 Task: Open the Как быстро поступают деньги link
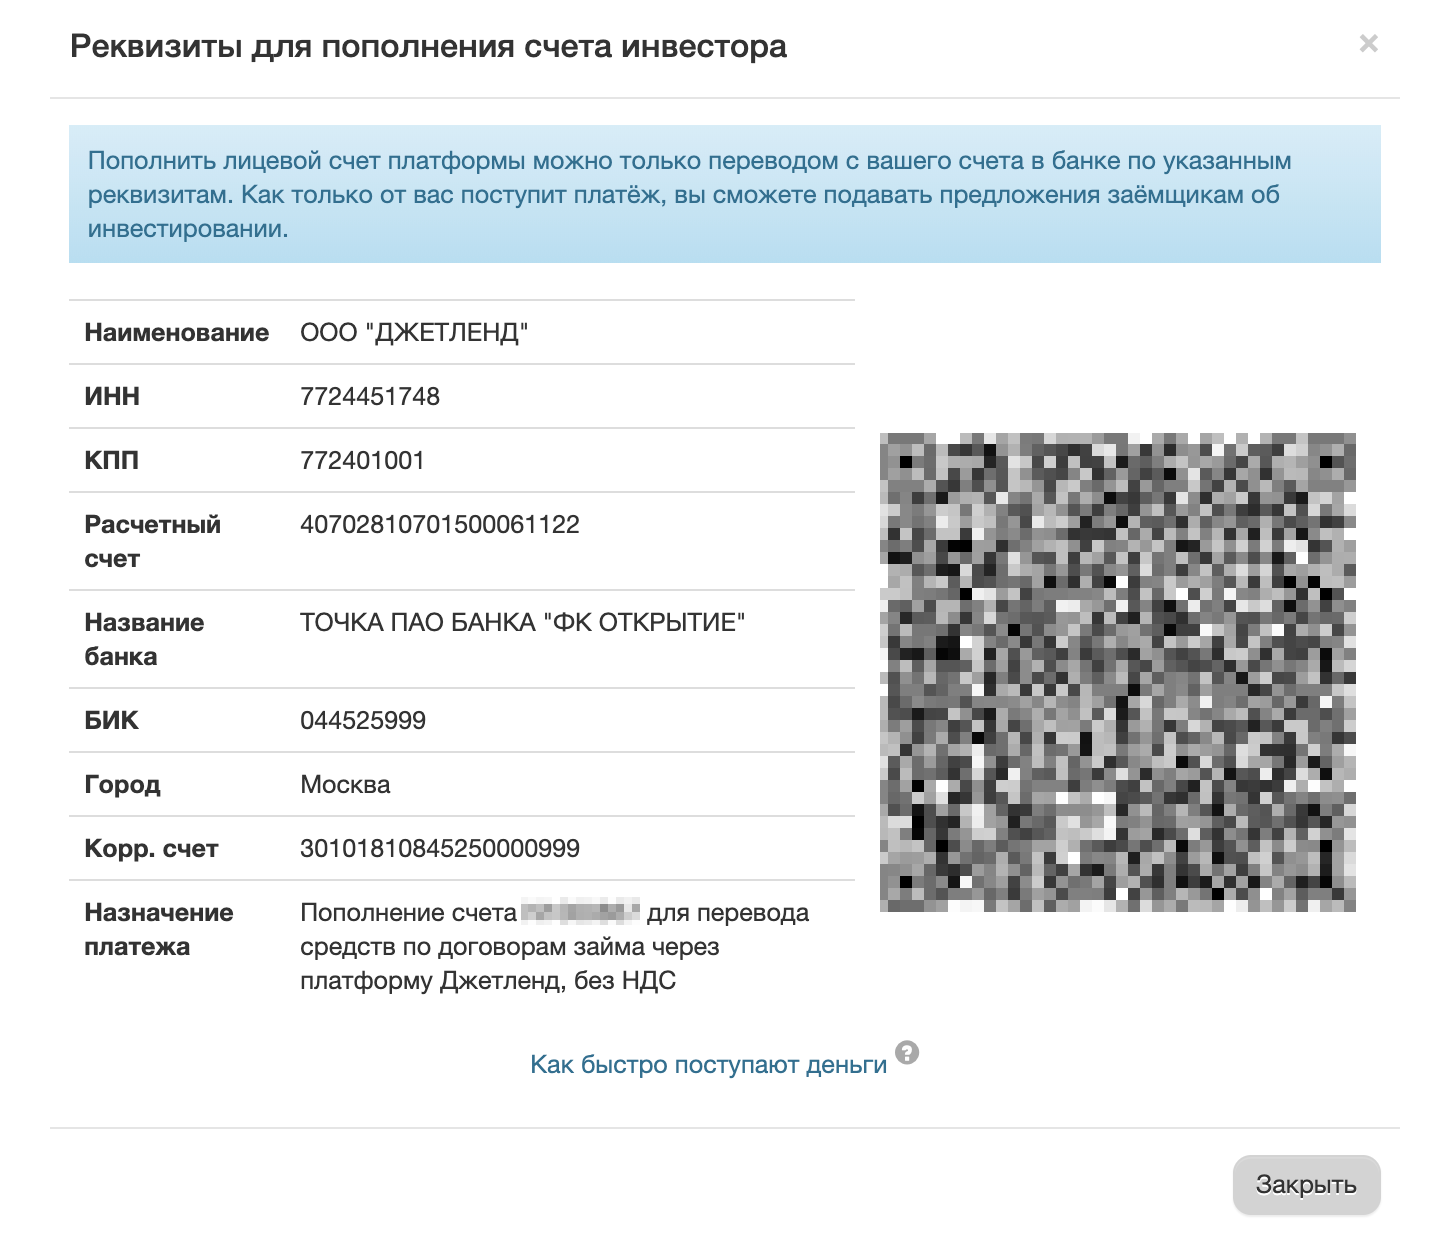pyautogui.click(x=708, y=1064)
